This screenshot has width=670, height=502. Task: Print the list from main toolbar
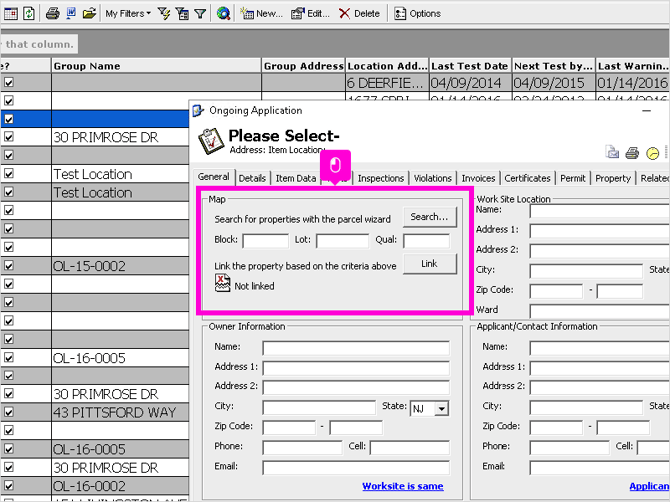52,13
